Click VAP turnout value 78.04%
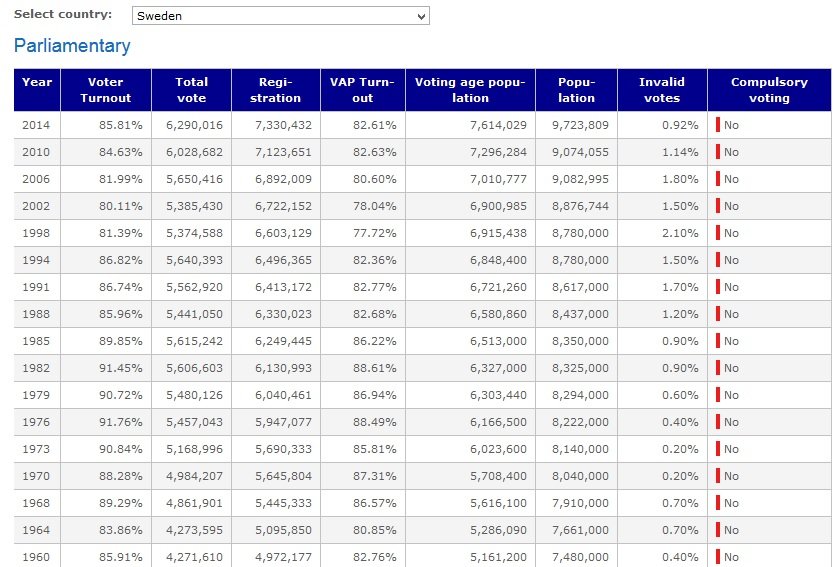This screenshot has width=840, height=567. pyautogui.click(x=374, y=206)
